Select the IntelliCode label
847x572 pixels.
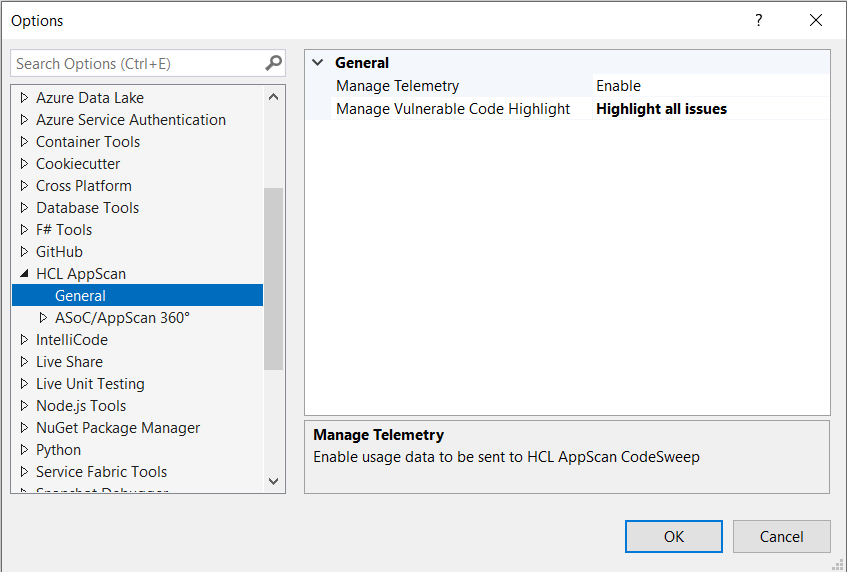(x=72, y=340)
